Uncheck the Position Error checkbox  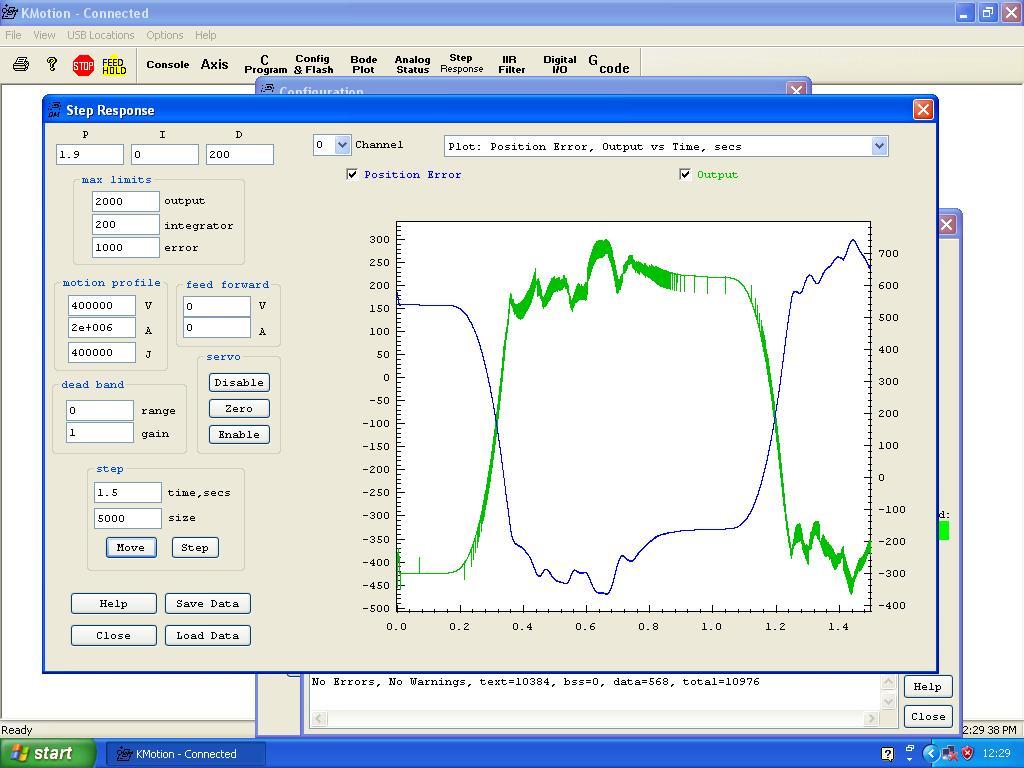click(352, 174)
